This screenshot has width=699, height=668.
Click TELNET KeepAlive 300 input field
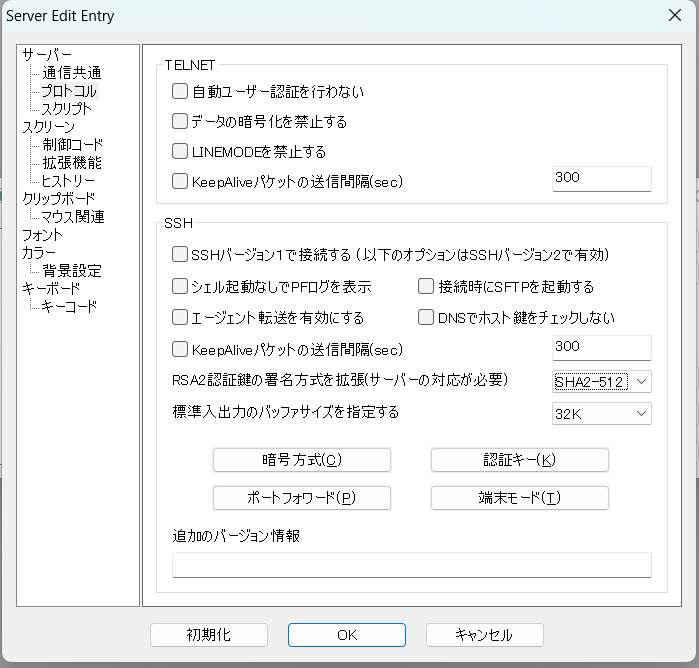[601, 179]
